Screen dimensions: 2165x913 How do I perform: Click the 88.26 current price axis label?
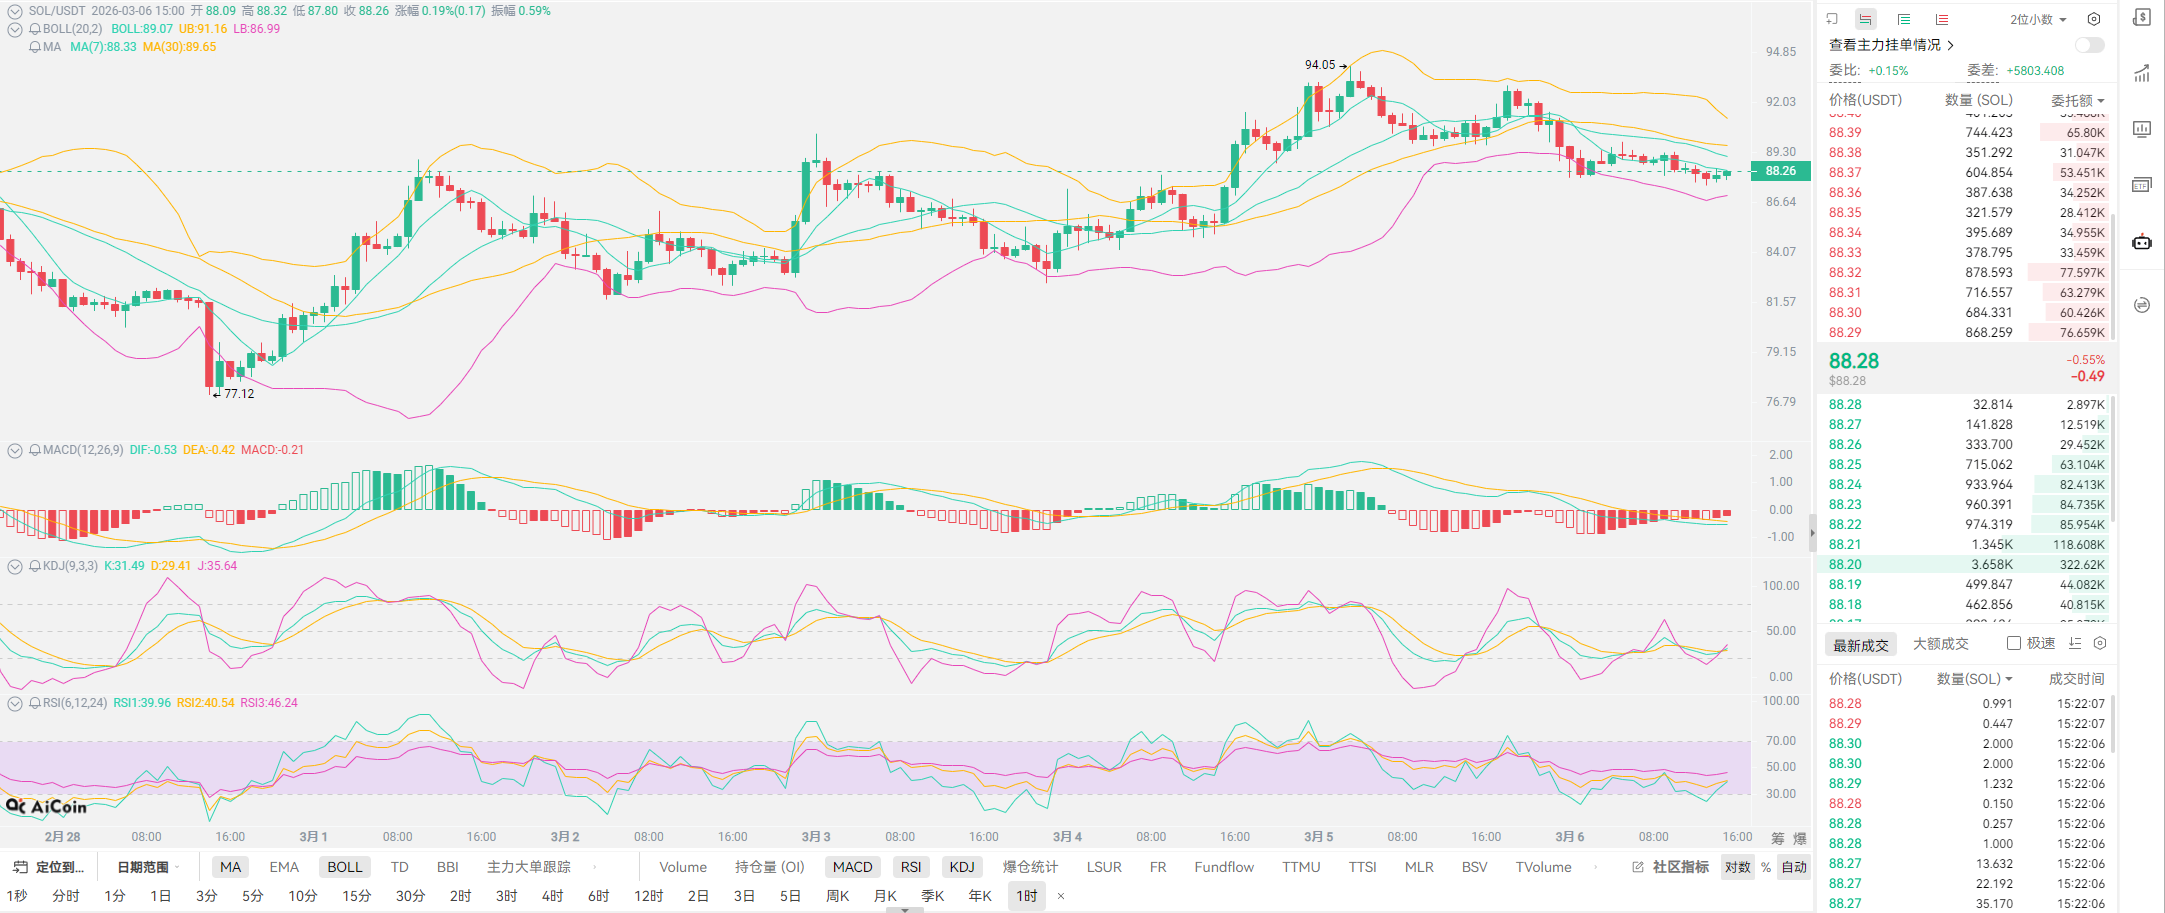pos(1780,171)
